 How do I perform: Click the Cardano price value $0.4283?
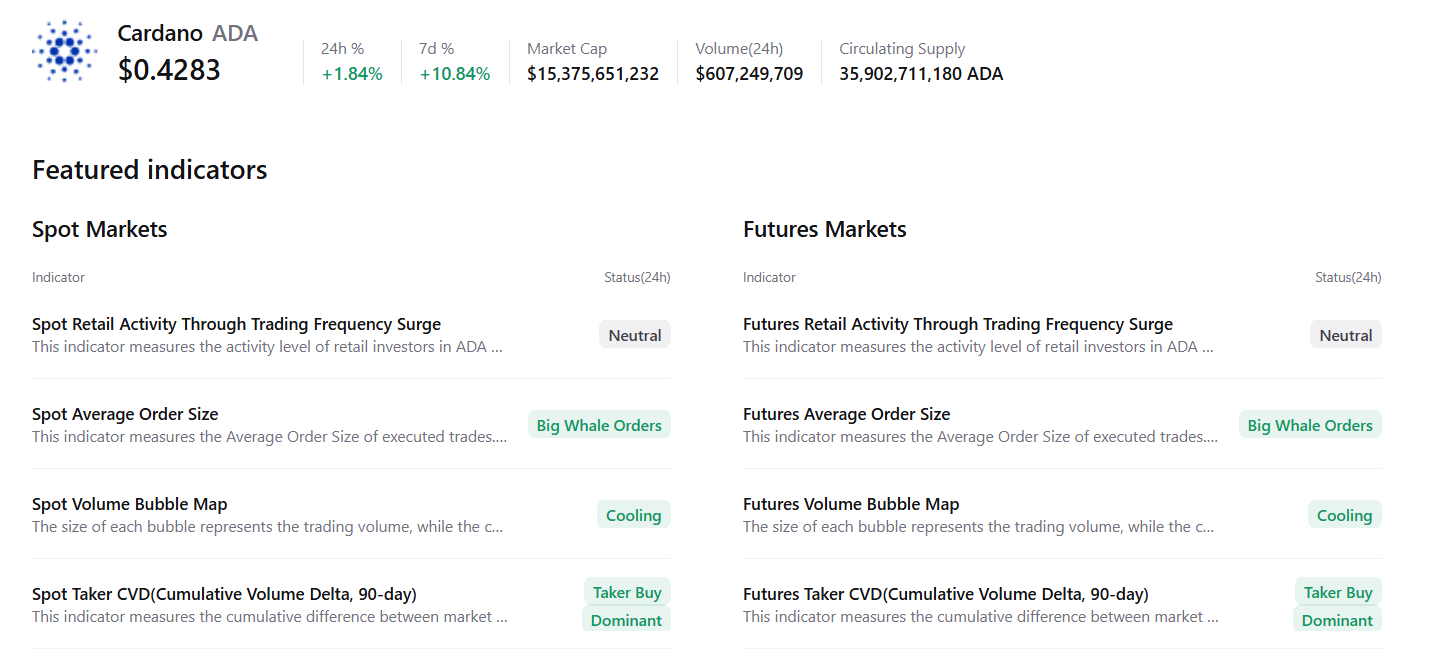tap(168, 70)
